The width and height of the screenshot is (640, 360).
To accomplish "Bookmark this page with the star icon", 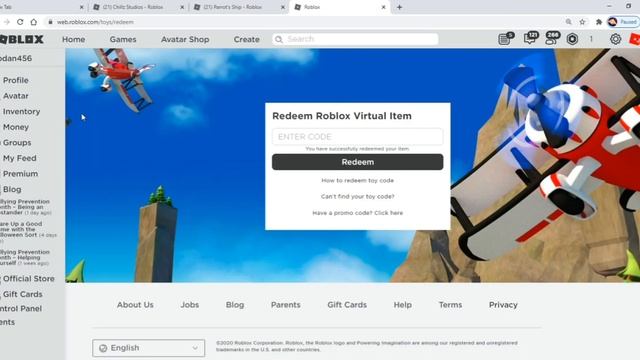I will click(x=582, y=22).
